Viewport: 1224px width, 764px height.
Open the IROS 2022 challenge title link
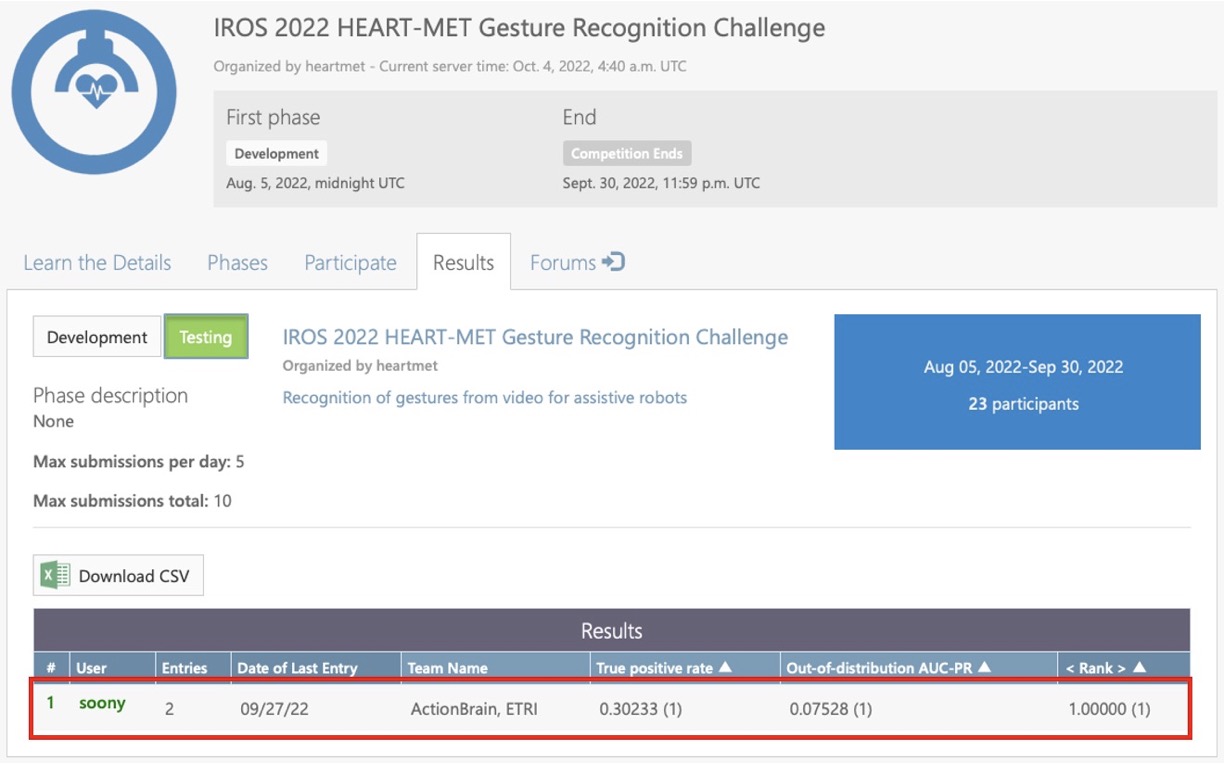535,337
